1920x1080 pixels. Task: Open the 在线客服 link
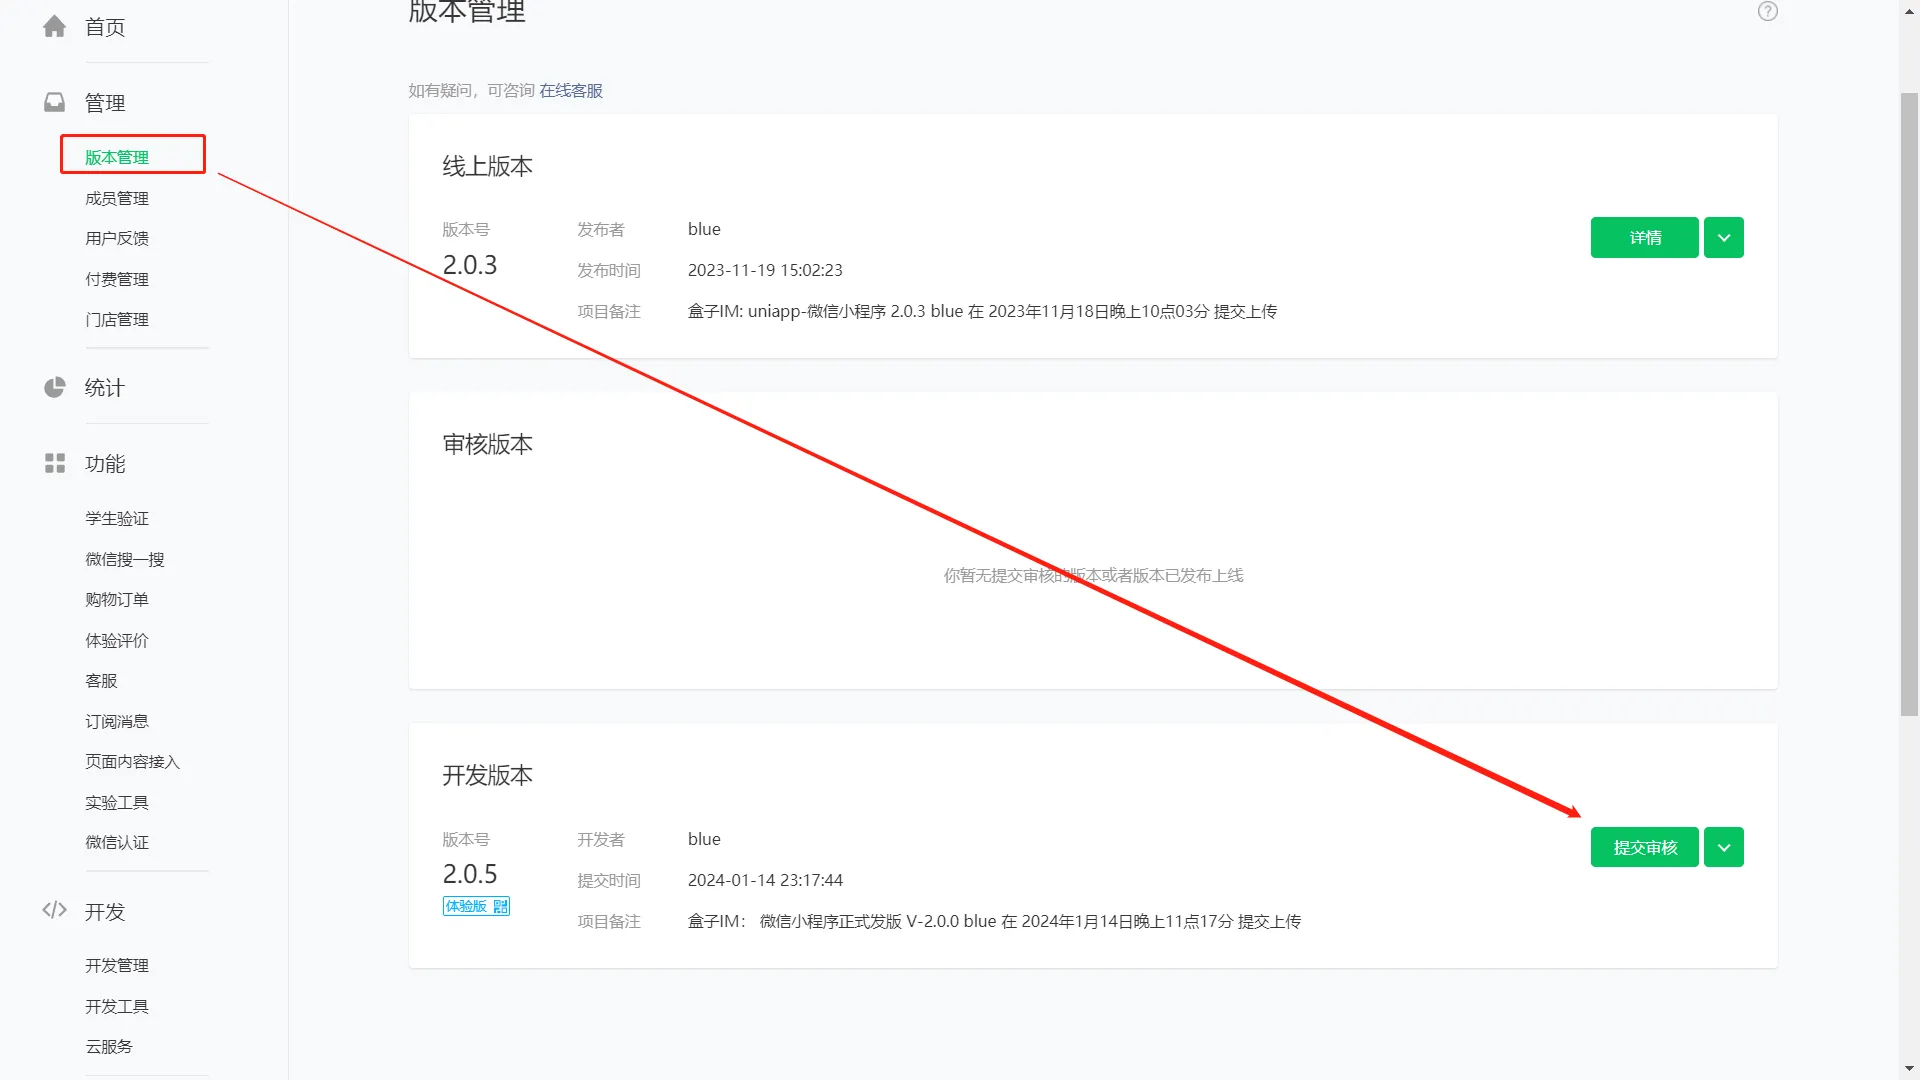click(x=571, y=91)
